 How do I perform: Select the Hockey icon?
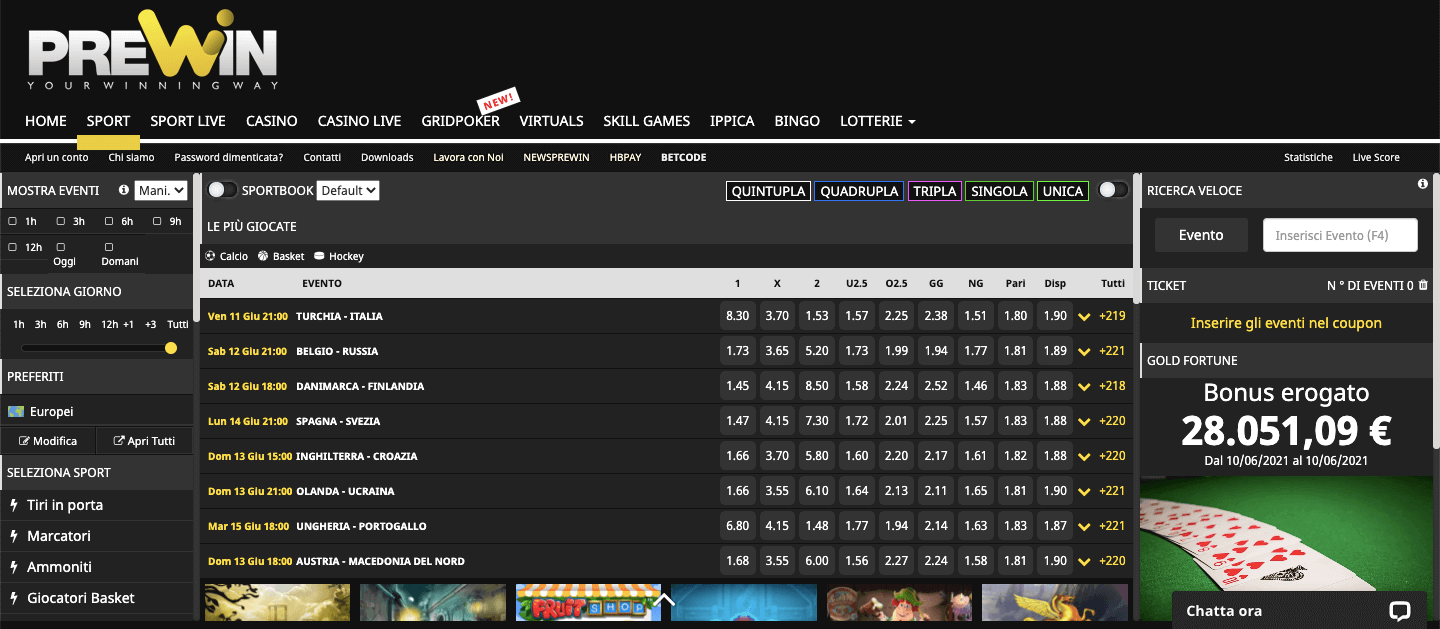coord(319,256)
